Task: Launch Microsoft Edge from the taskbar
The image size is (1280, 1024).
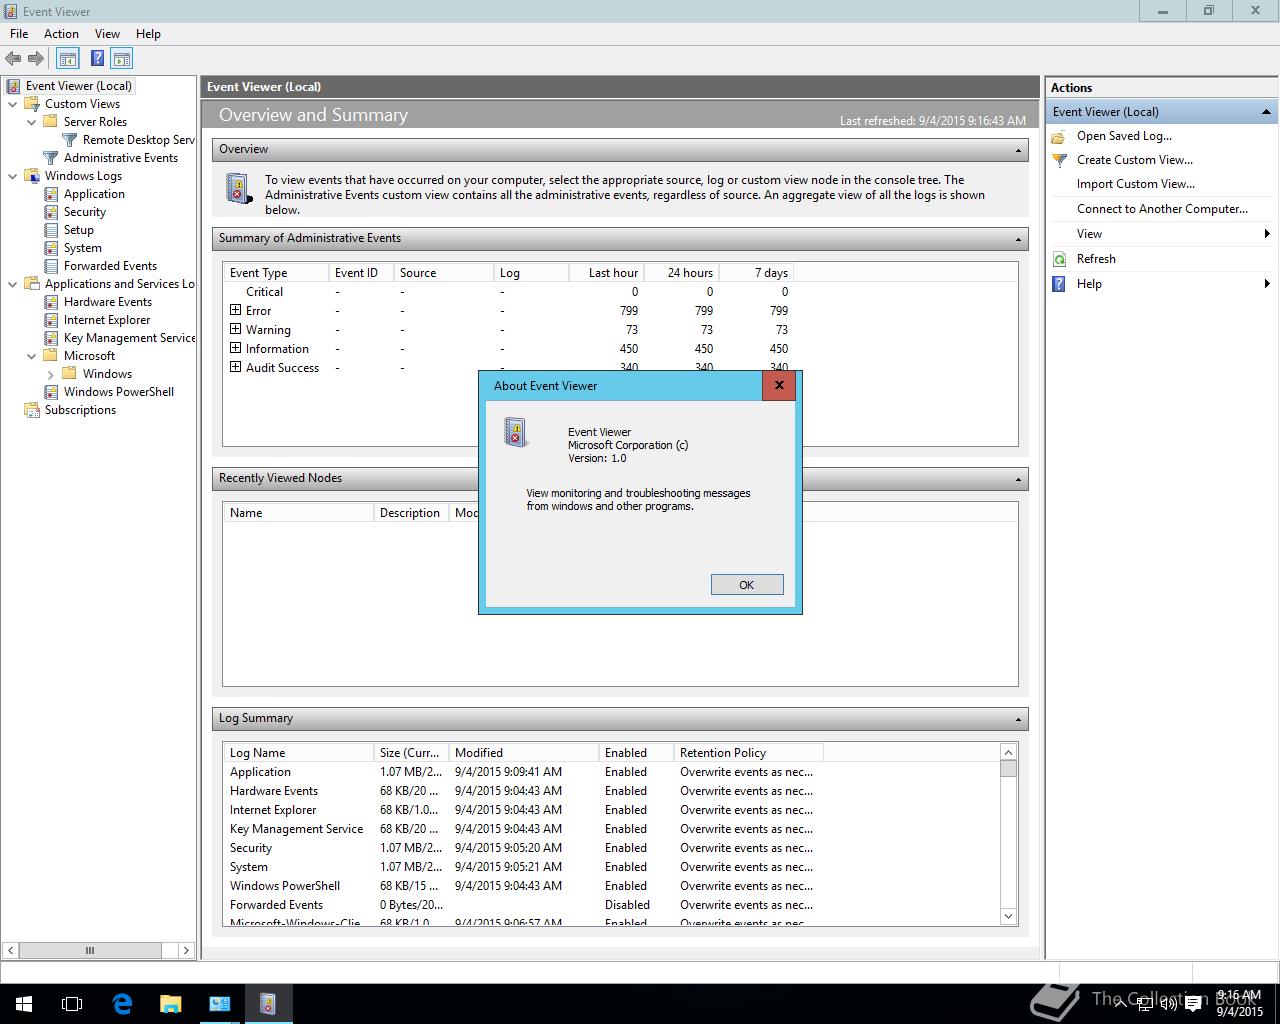Action: (x=122, y=1004)
